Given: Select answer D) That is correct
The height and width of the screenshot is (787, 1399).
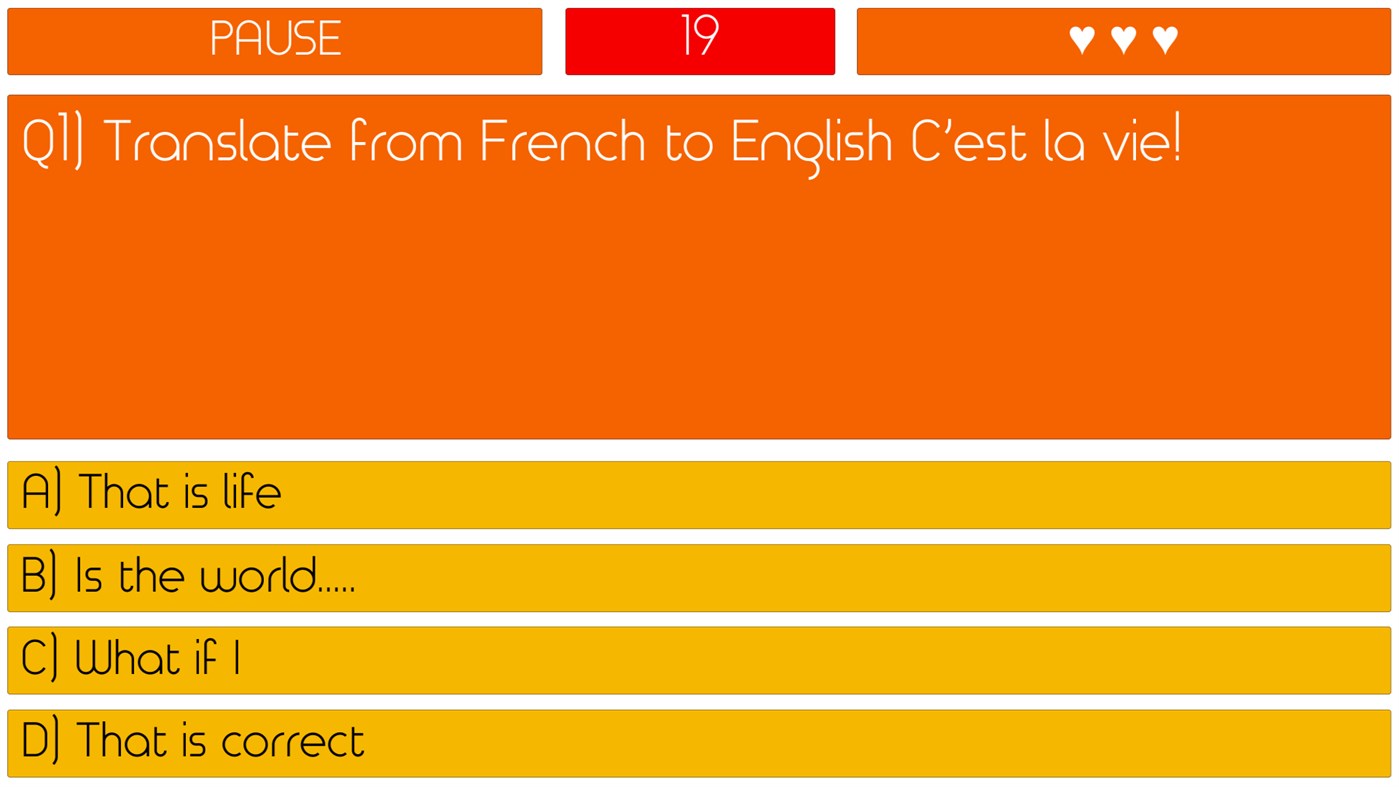Looking at the screenshot, I should tap(699, 743).
